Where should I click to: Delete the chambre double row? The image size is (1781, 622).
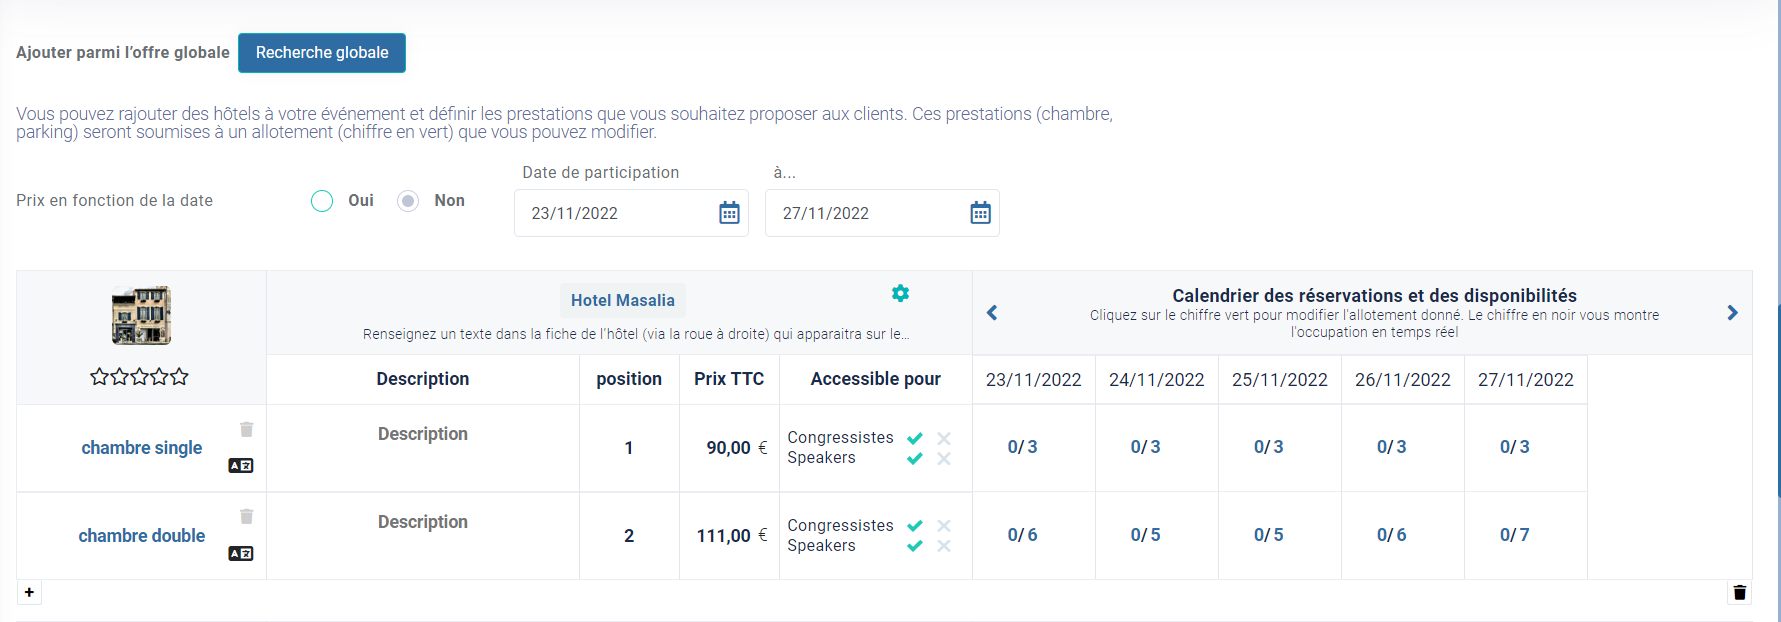tap(246, 516)
